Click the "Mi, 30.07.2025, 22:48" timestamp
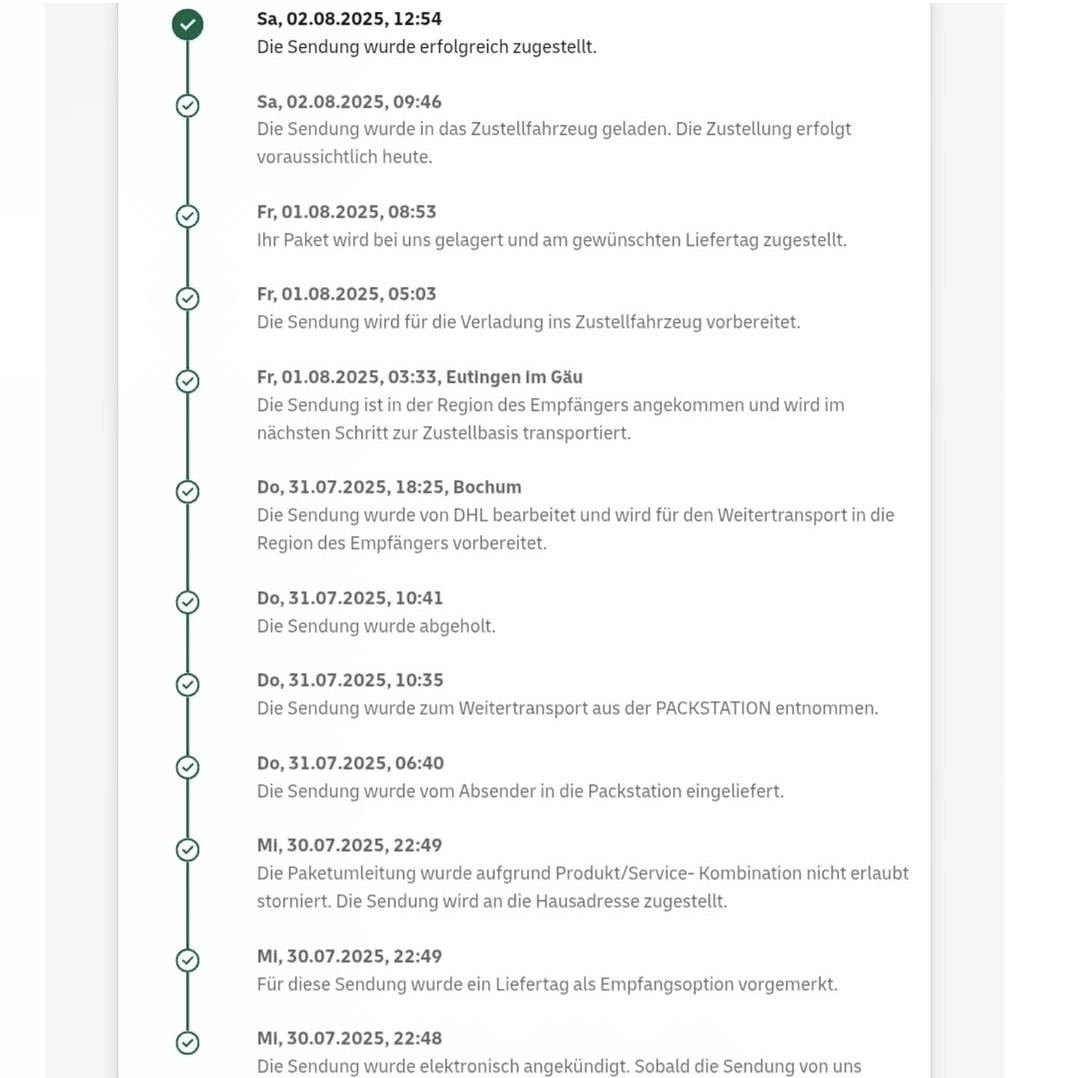 (349, 1038)
